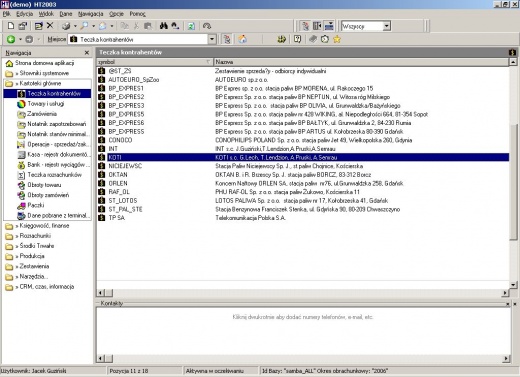Sort by the Nazwa column header

[361, 62]
